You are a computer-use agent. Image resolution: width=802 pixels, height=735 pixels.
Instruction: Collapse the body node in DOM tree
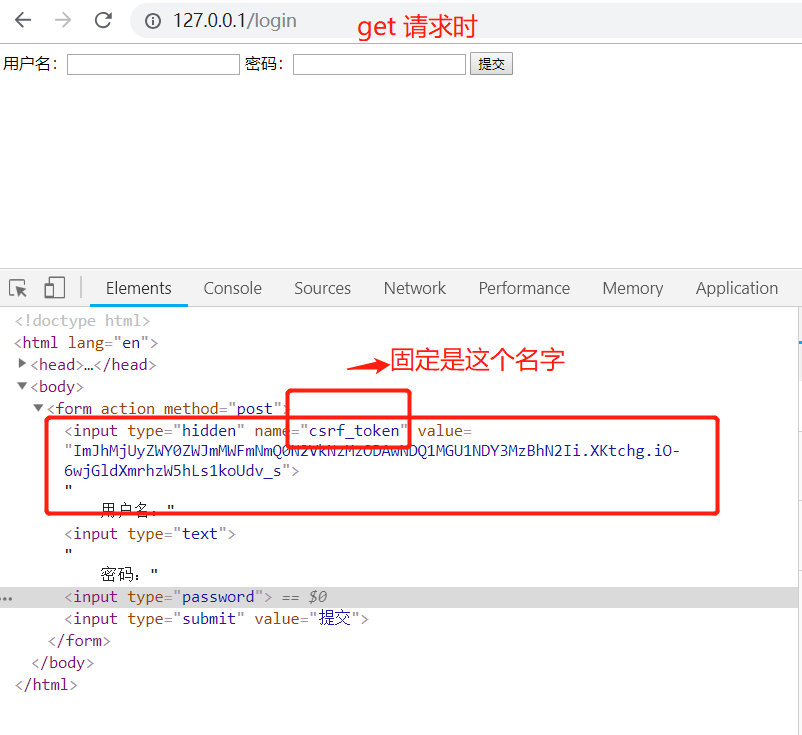tap(22, 386)
